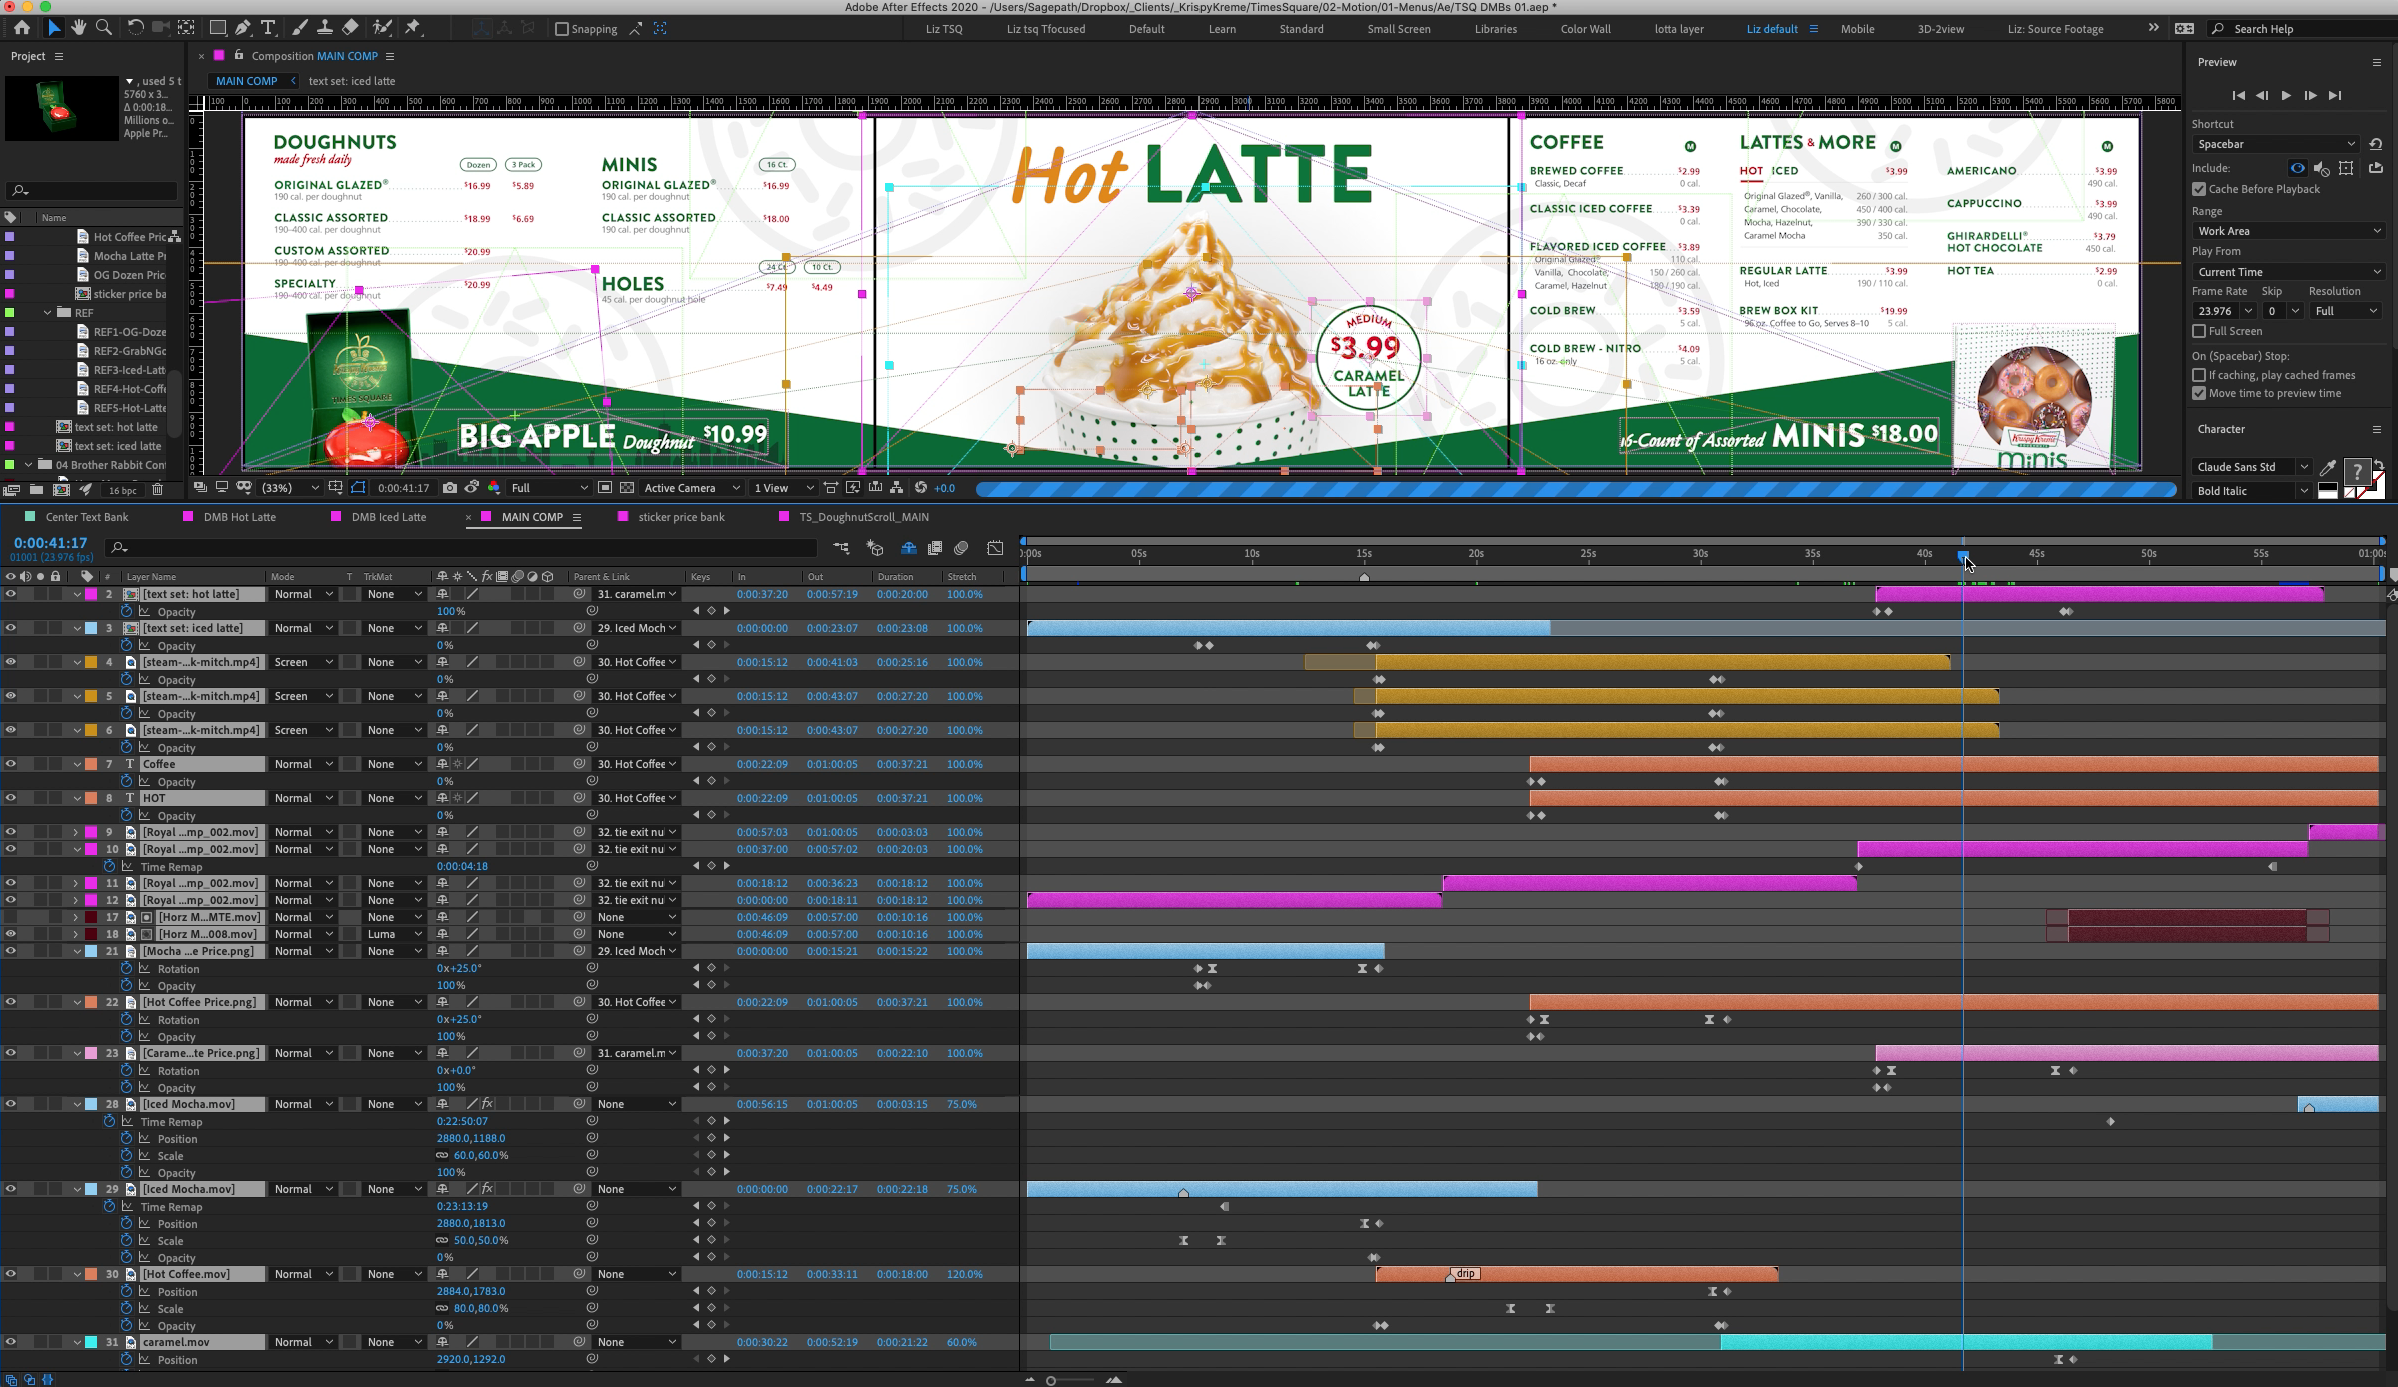Collapse the REF folder in Project

click(x=47, y=313)
